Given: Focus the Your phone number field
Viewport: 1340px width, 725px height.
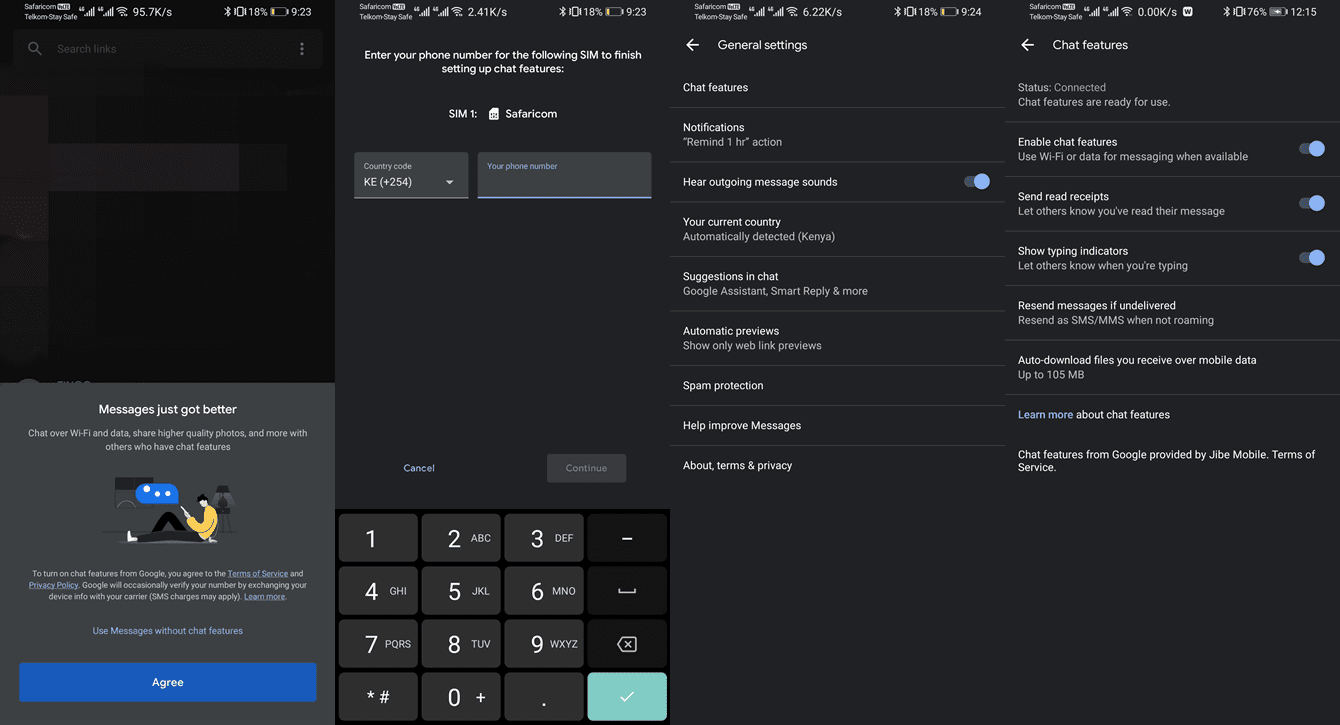Looking at the screenshot, I should tap(564, 175).
